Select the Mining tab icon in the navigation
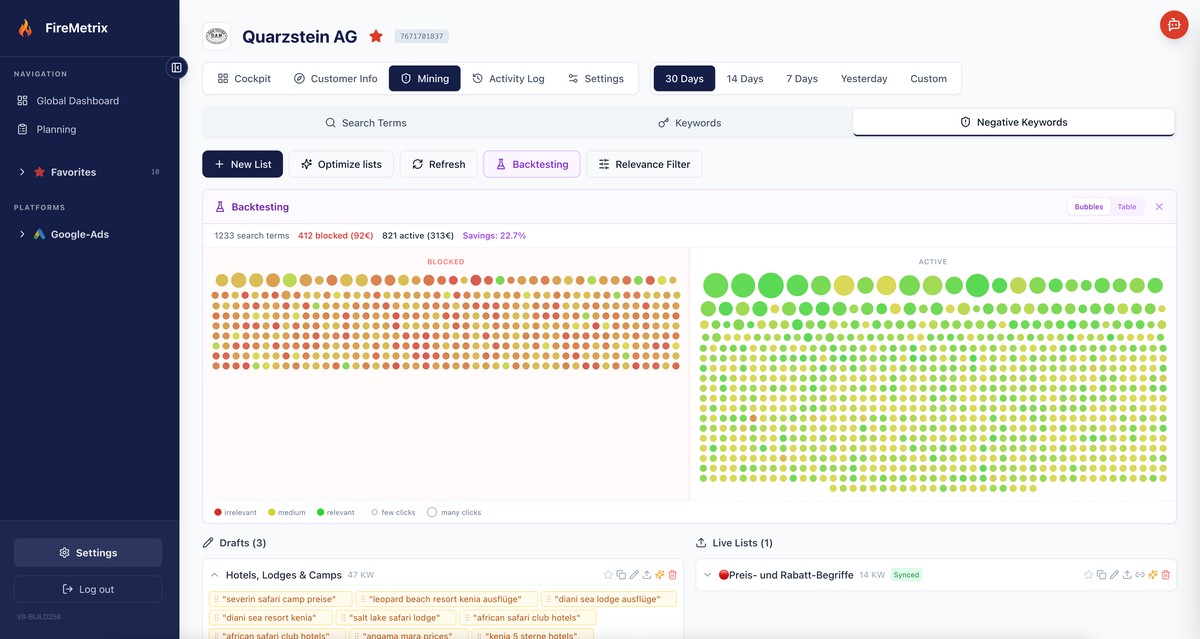Image resolution: width=1200 pixels, height=639 pixels. pos(405,77)
